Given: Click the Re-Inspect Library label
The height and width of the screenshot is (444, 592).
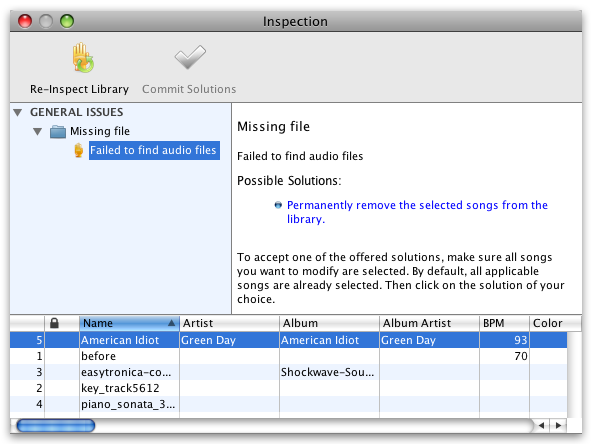Looking at the screenshot, I should point(79,89).
